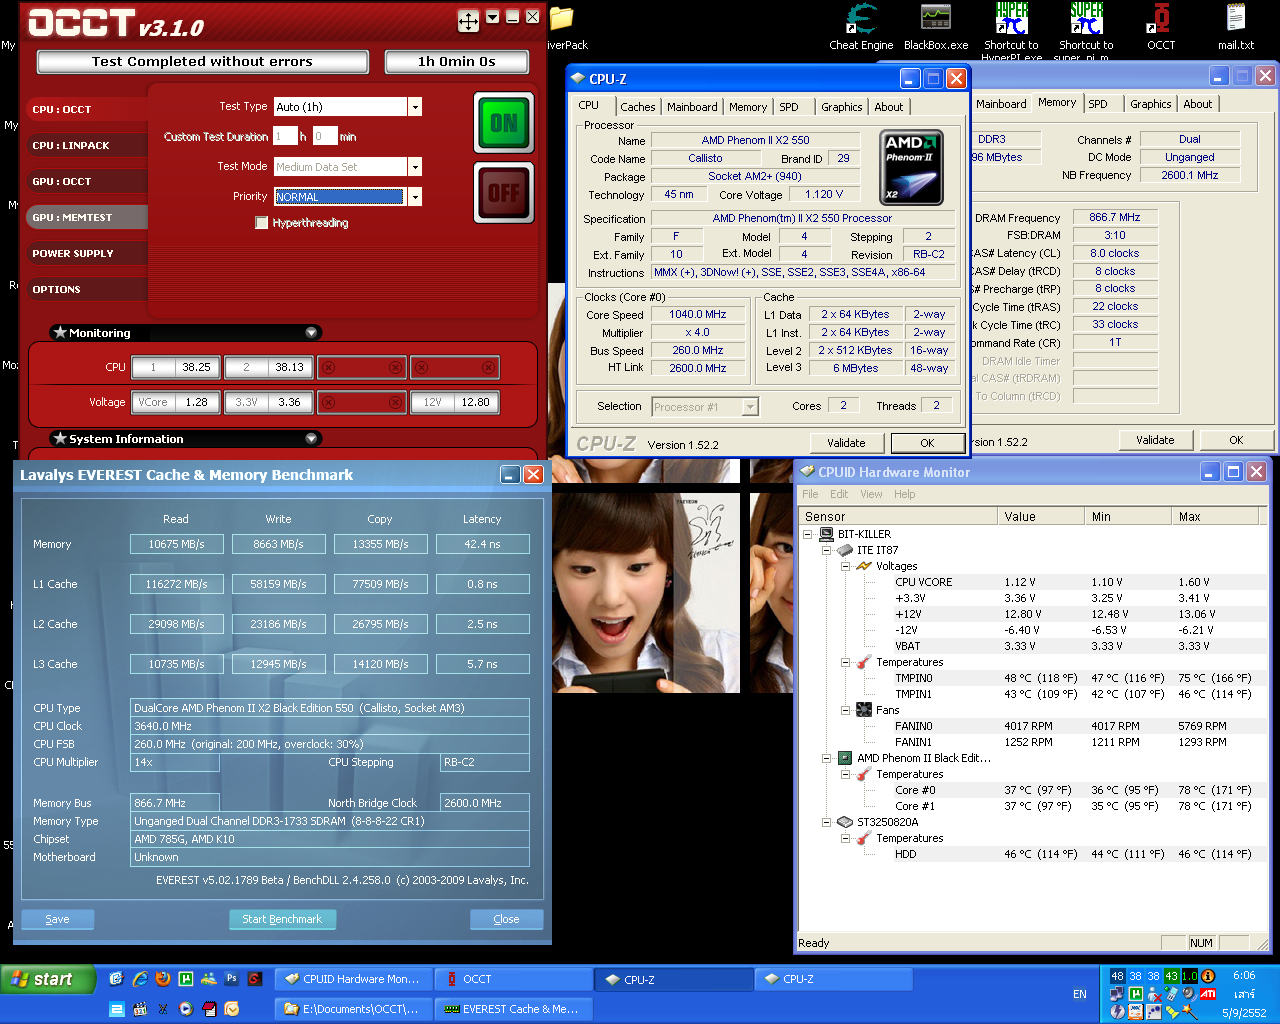Launch Firefox from the quick launch bar
Screen dimensions: 1280x1024
(x=163, y=979)
